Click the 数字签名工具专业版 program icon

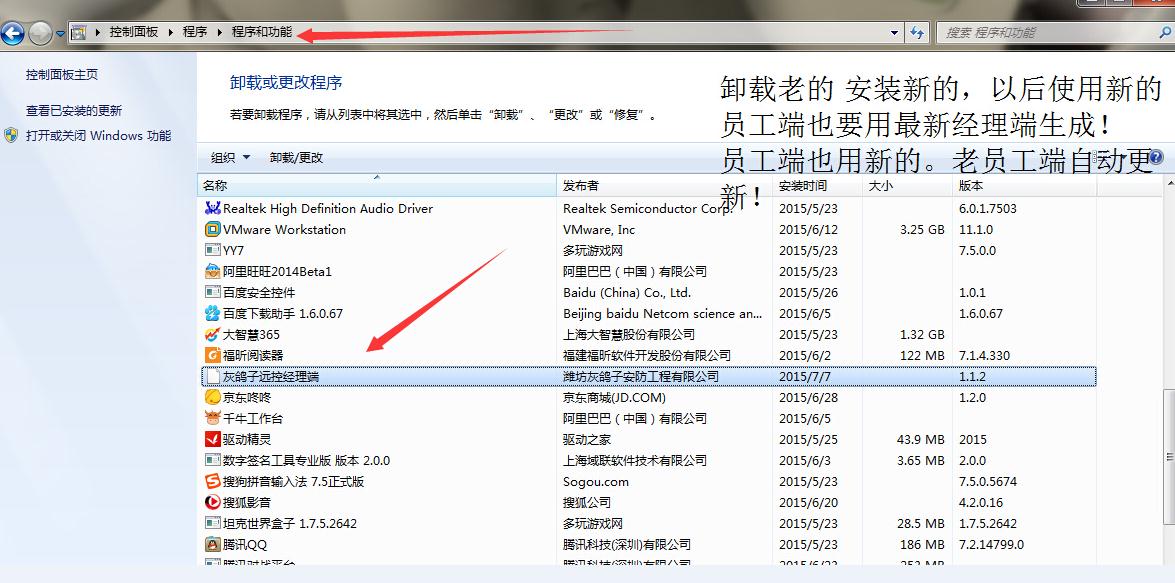(213, 460)
